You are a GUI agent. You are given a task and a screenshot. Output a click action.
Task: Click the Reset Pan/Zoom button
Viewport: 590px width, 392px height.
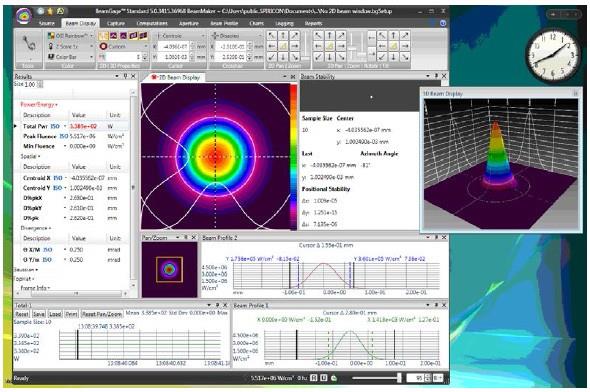[x=102, y=314]
